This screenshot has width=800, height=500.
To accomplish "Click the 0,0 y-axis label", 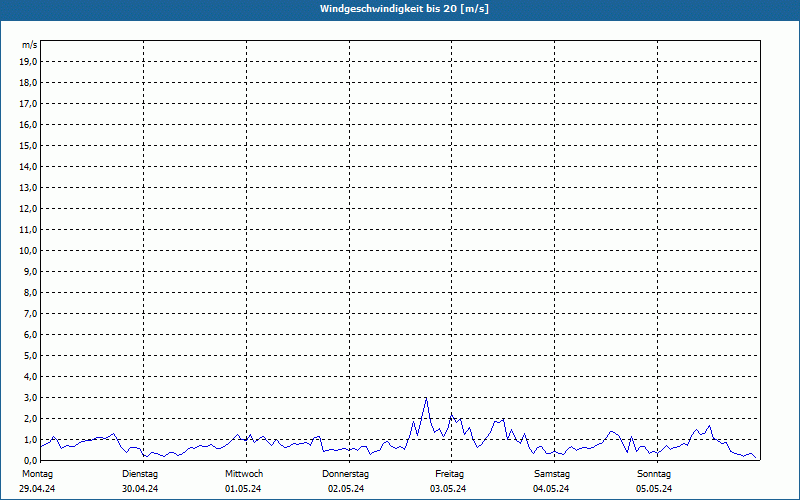I will (x=31, y=460).
